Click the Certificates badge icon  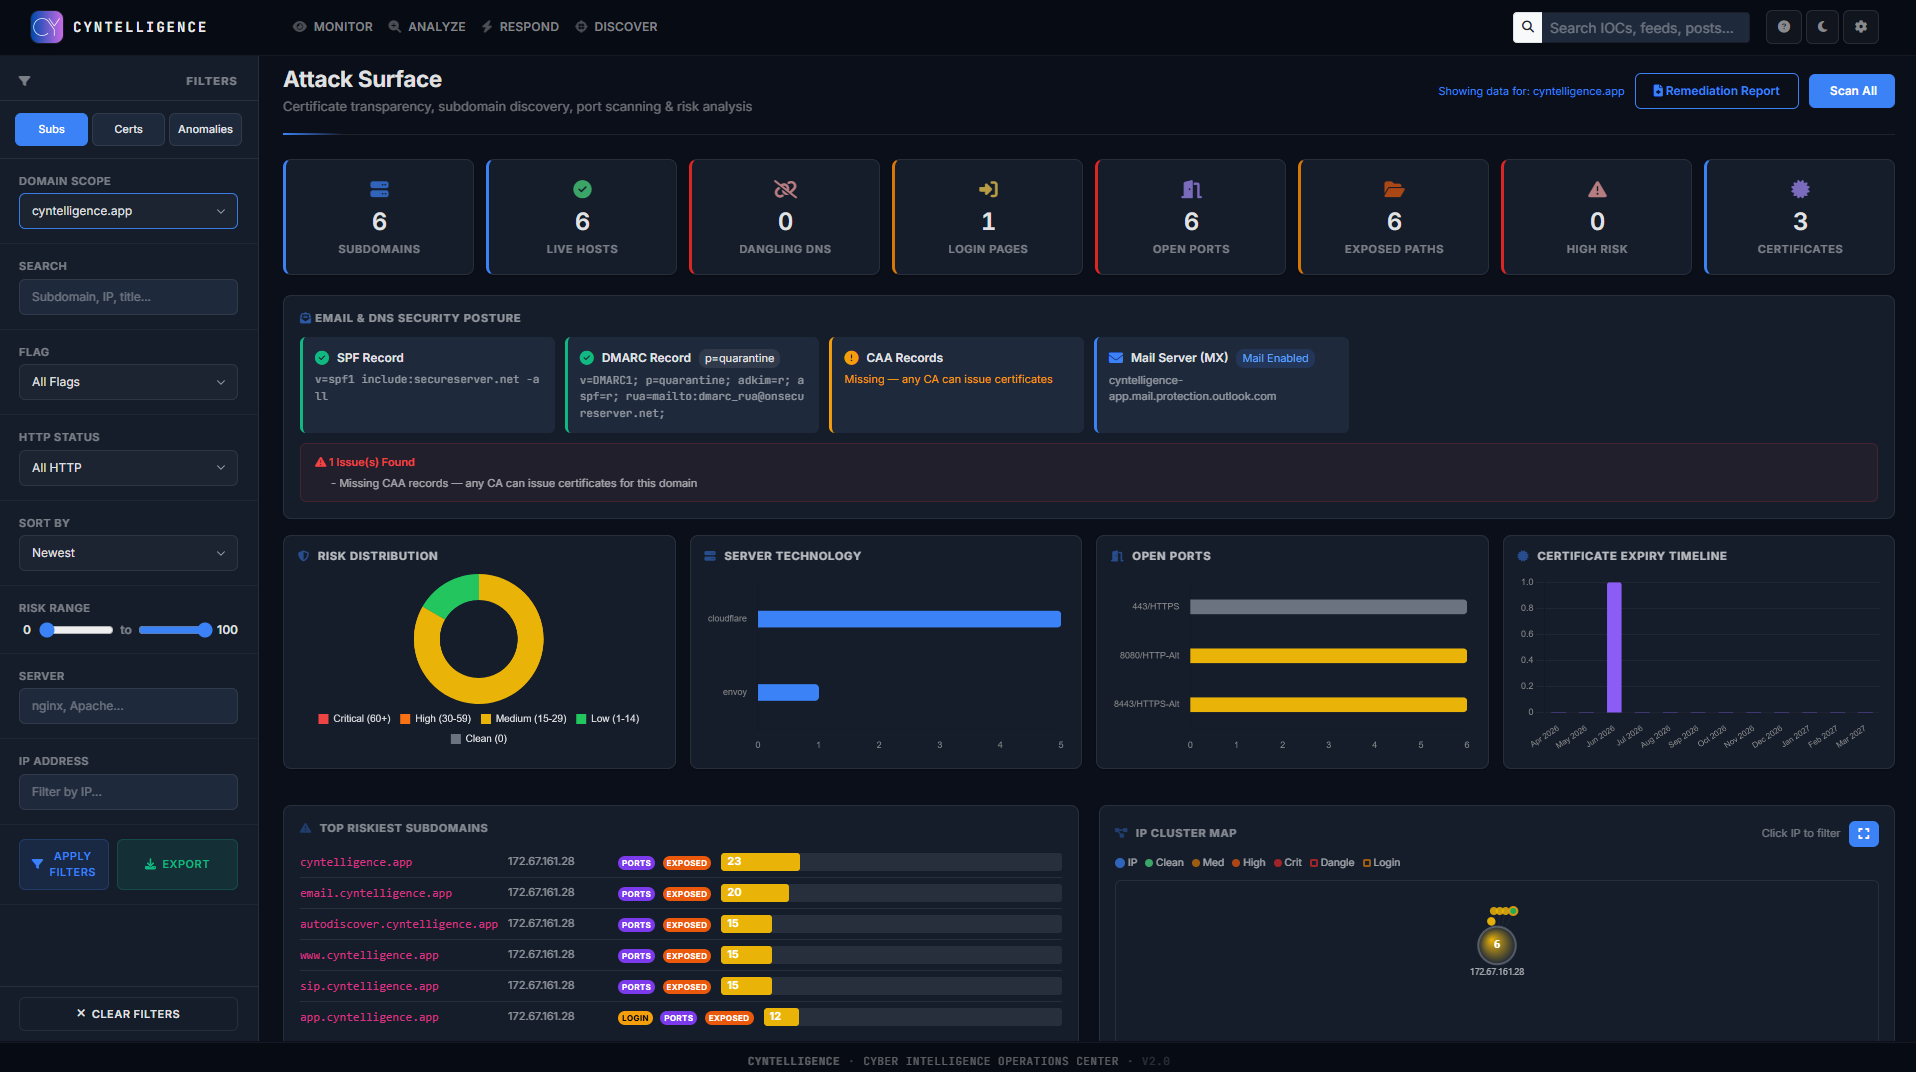tap(1800, 189)
